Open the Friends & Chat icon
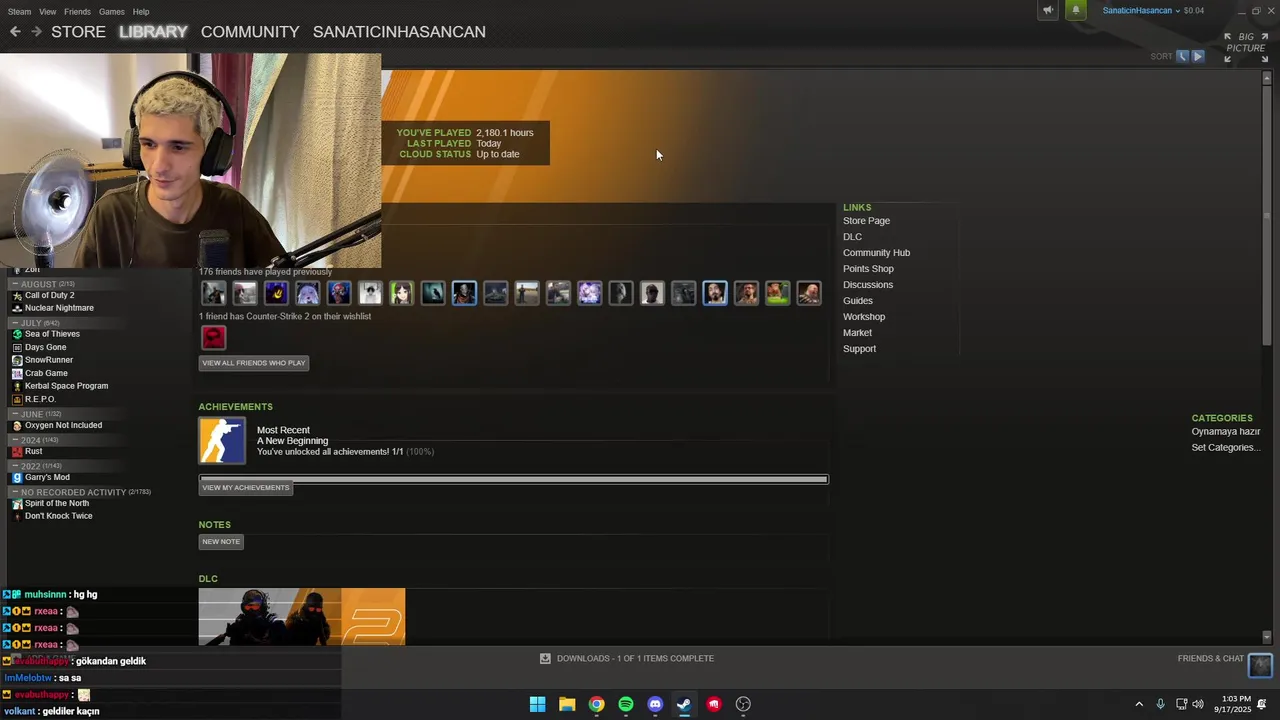The image size is (1280, 720). (x=1260, y=664)
